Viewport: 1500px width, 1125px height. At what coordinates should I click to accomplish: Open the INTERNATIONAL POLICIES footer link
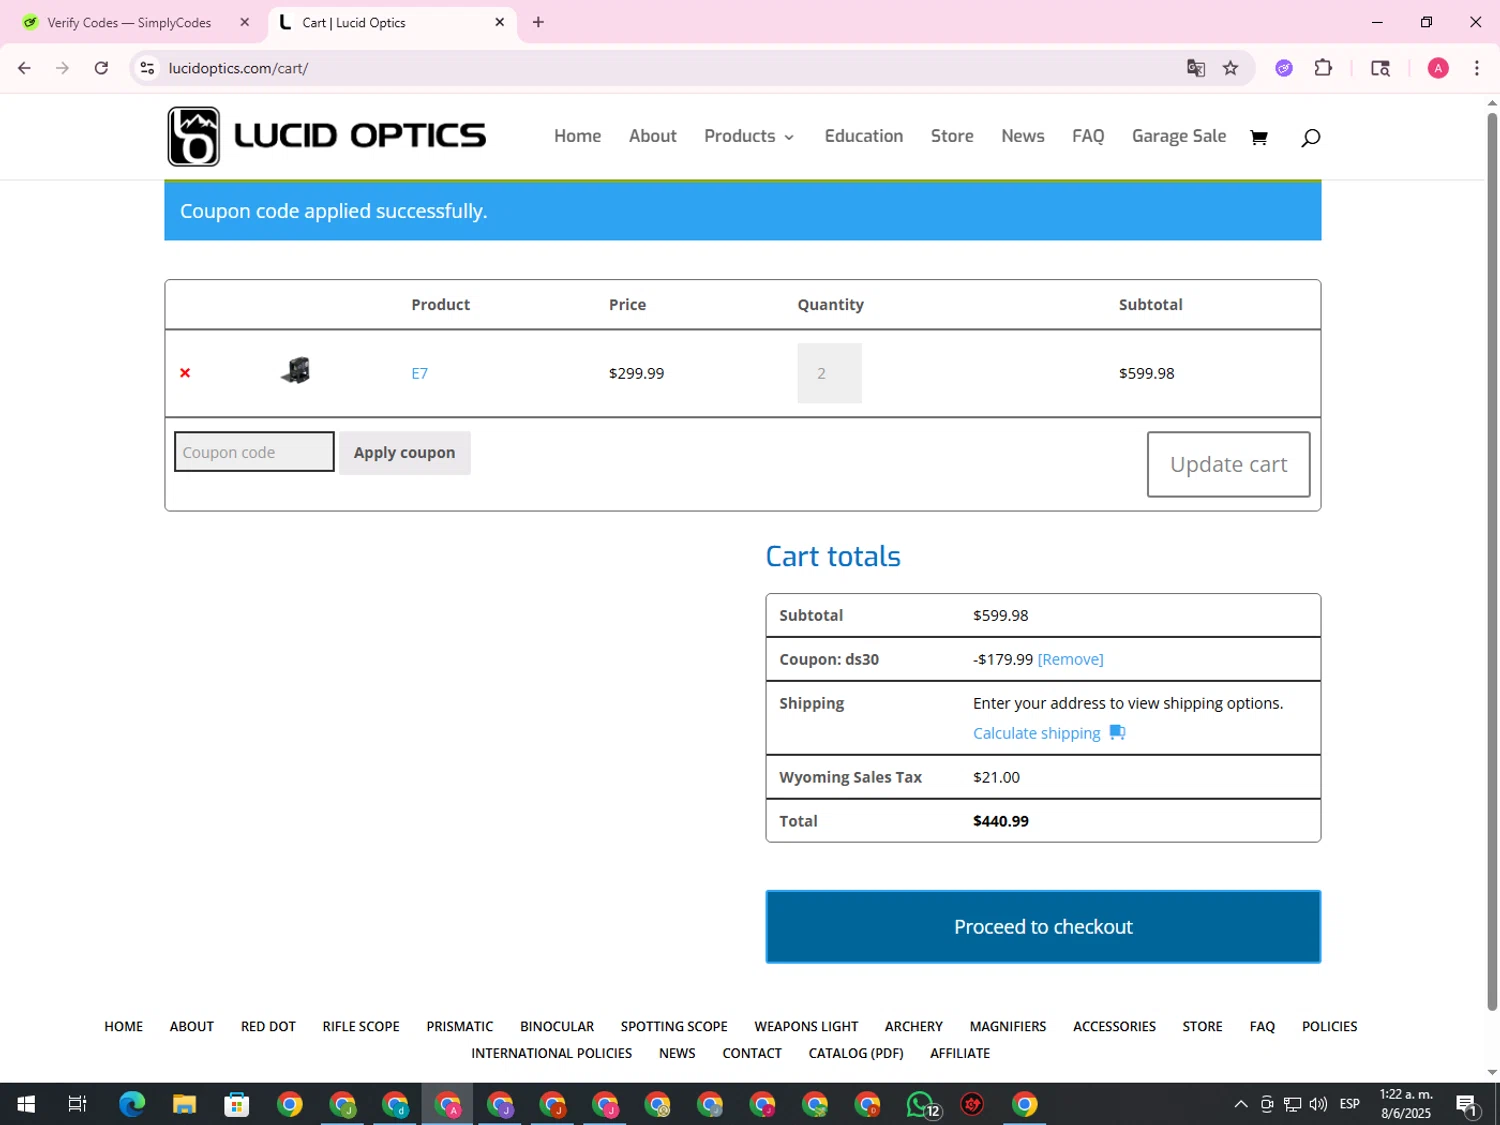[x=552, y=1053]
